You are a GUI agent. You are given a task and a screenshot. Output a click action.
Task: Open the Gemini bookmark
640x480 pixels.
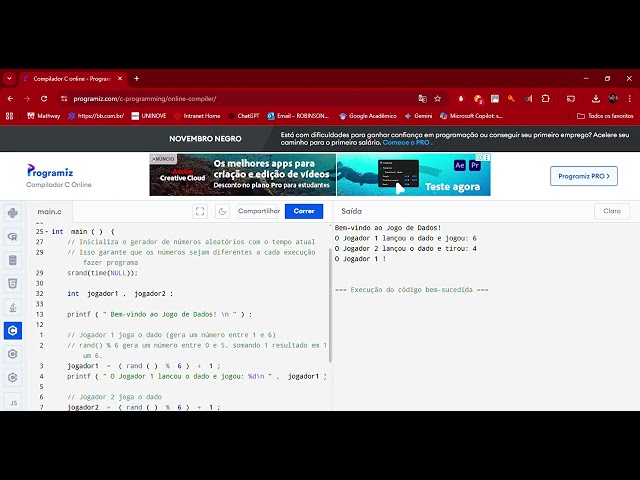coord(419,116)
